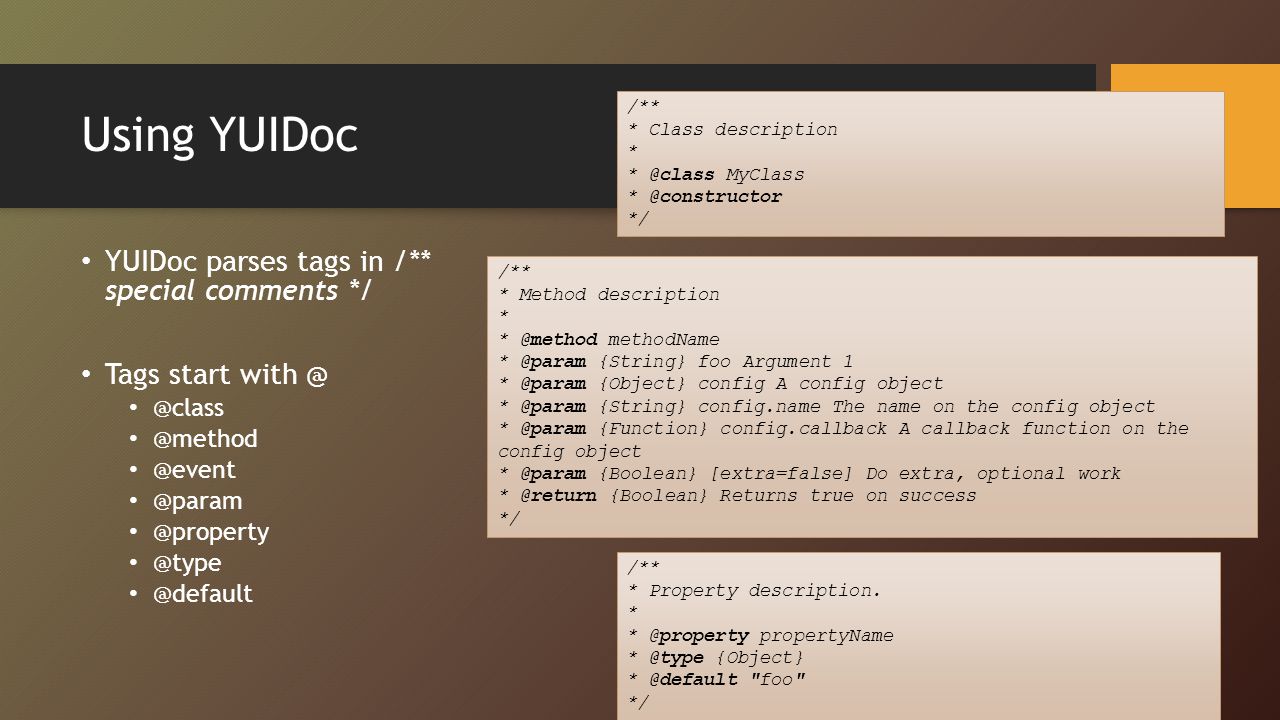The image size is (1280, 720).
Task: Select the '@class' sub-bullet in the tags list
Action: click(x=188, y=408)
